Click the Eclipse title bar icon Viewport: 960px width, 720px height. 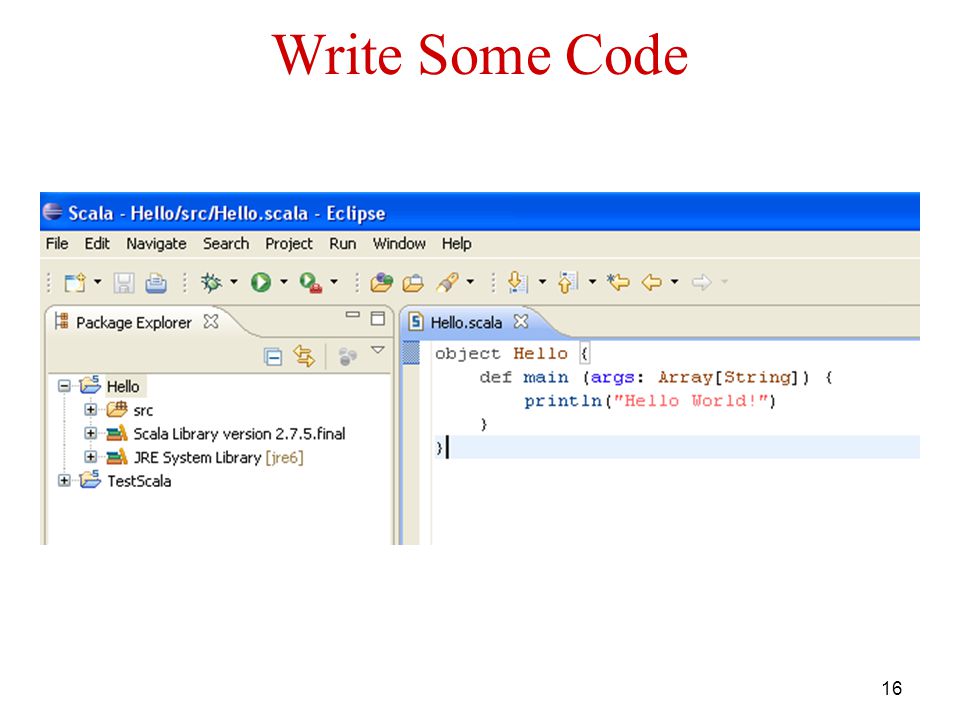(53, 212)
